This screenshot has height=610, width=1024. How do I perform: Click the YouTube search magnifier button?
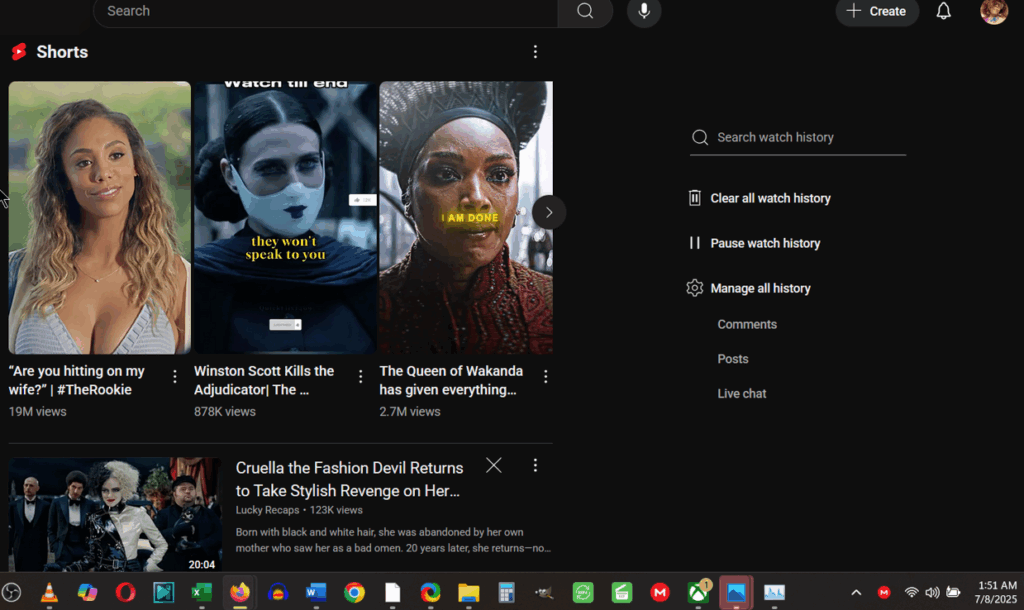tap(585, 11)
